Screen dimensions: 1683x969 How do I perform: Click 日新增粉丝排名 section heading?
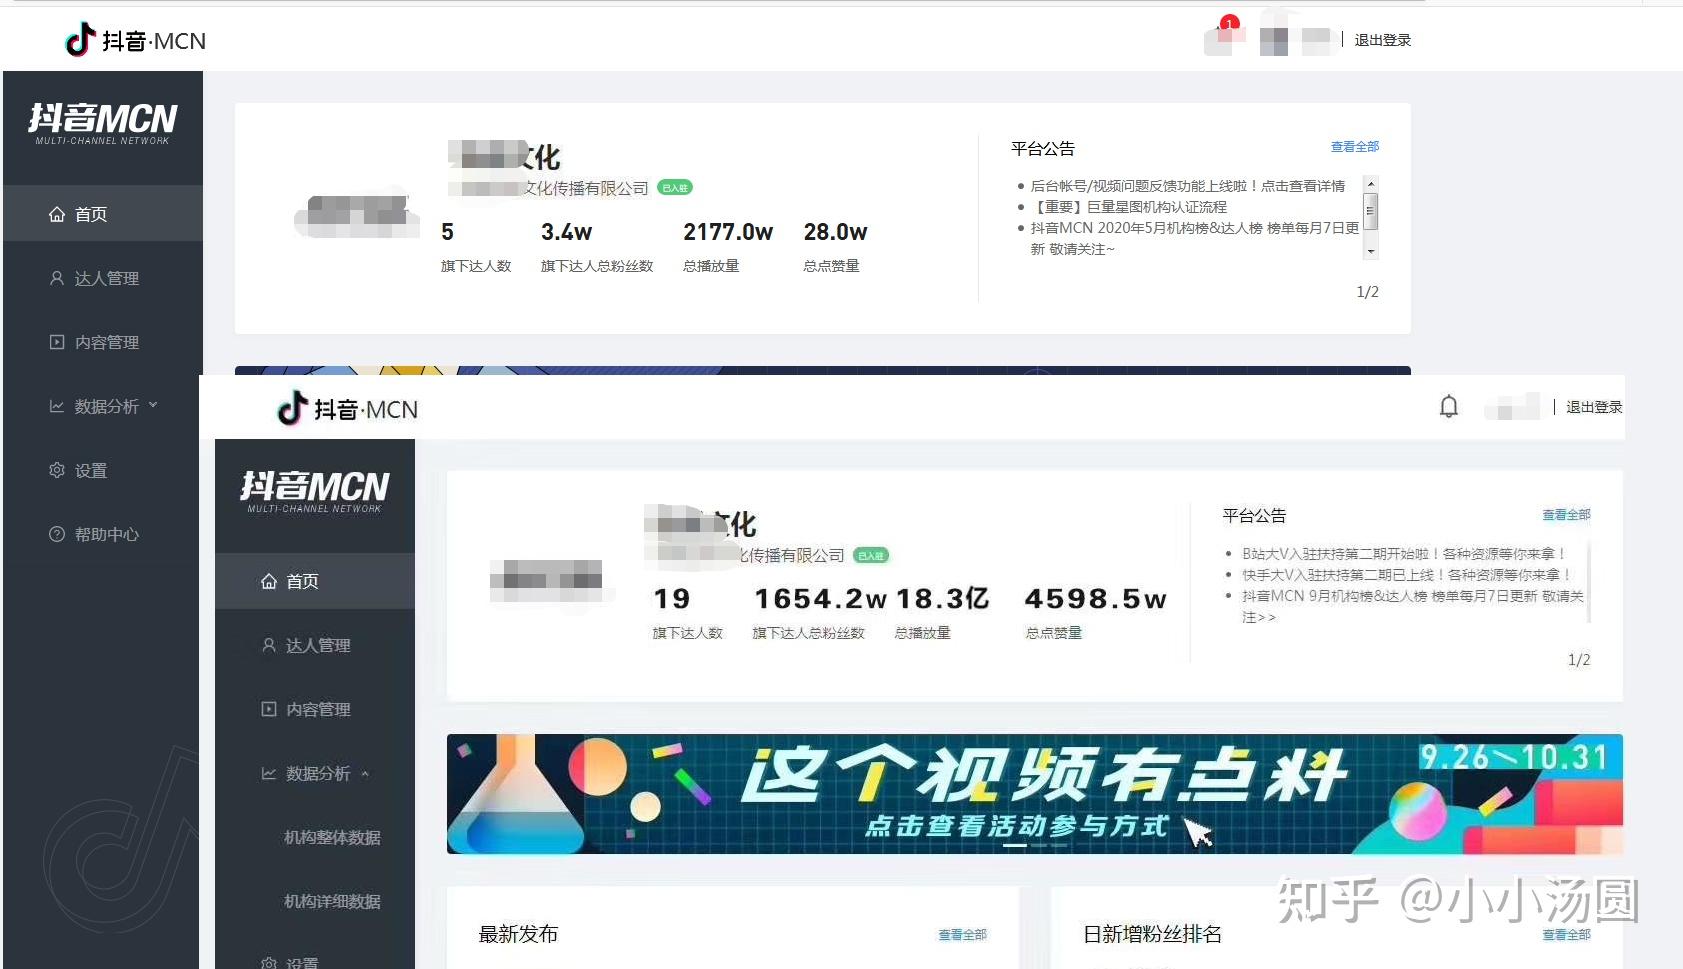click(x=1152, y=934)
